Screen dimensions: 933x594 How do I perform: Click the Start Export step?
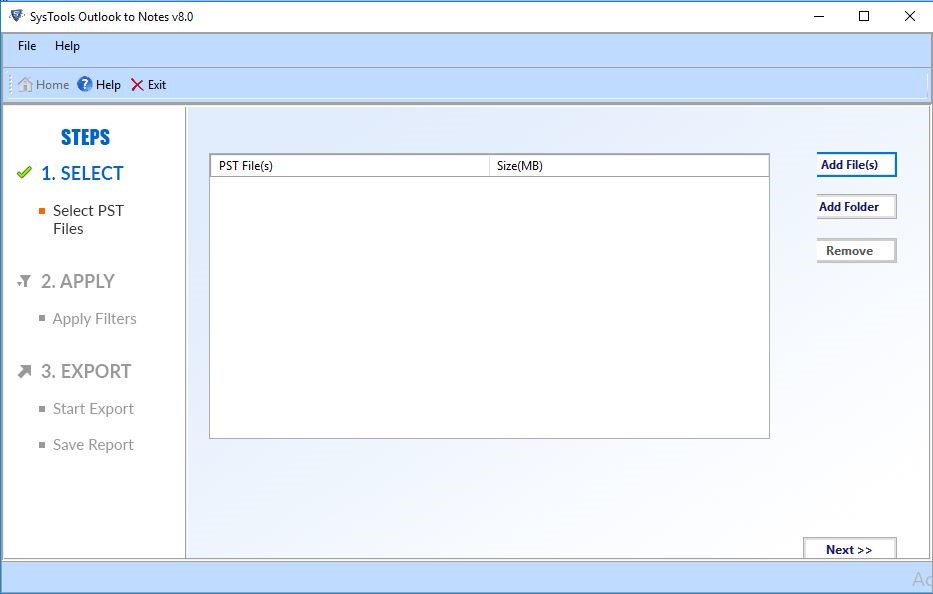[93, 409]
